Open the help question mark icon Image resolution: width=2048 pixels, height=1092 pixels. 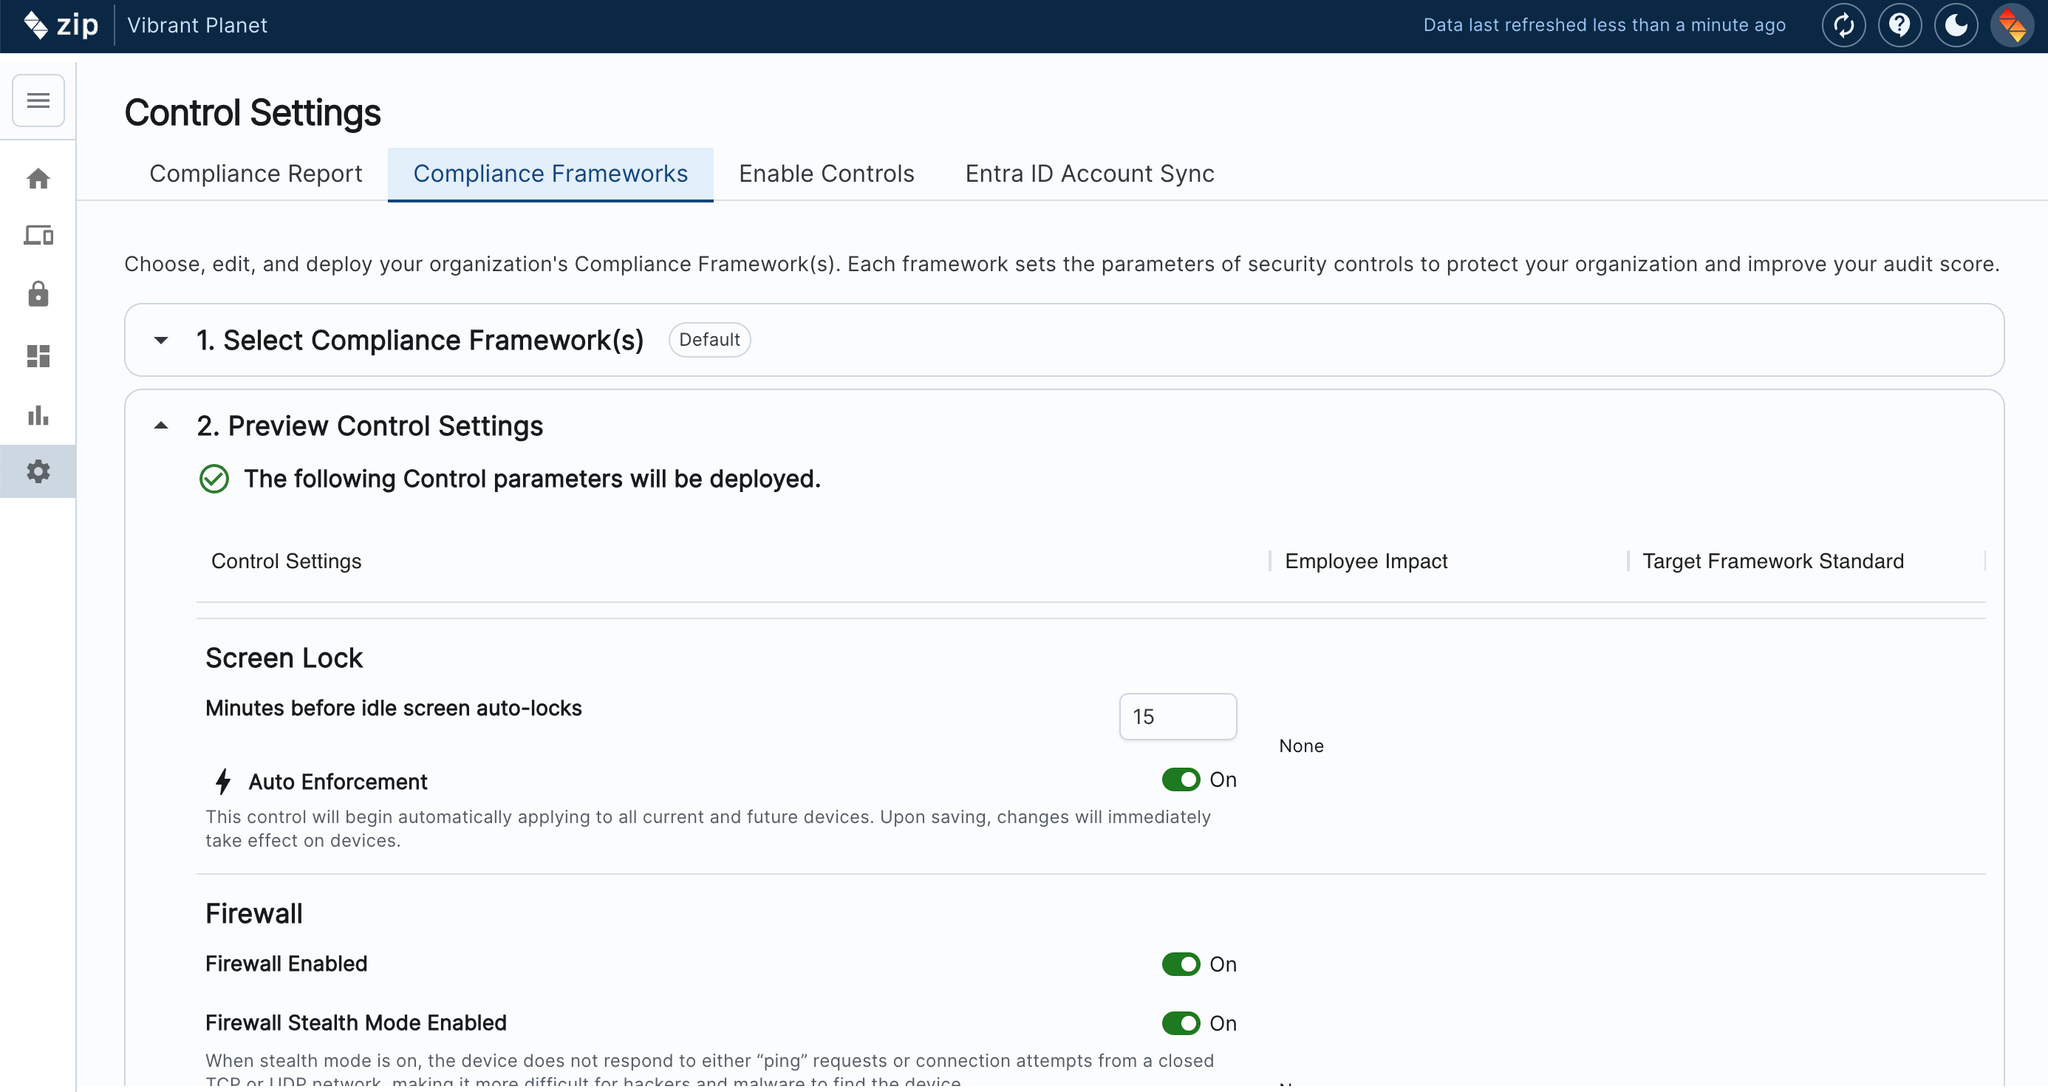tap(1899, 25)
